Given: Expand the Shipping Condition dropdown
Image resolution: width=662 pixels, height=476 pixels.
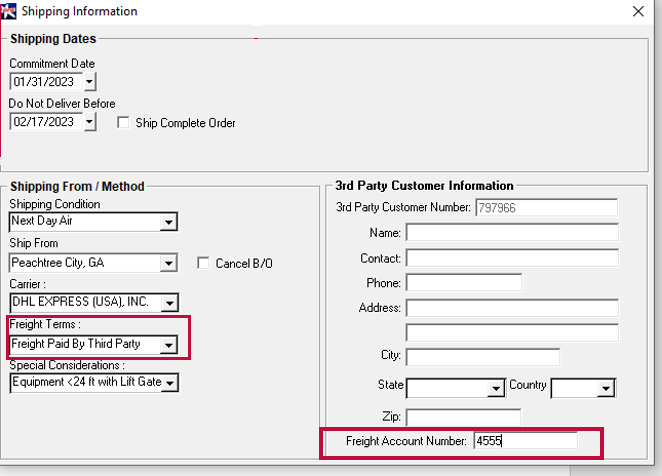Looking at the screenshot, I should pos(168,222).
